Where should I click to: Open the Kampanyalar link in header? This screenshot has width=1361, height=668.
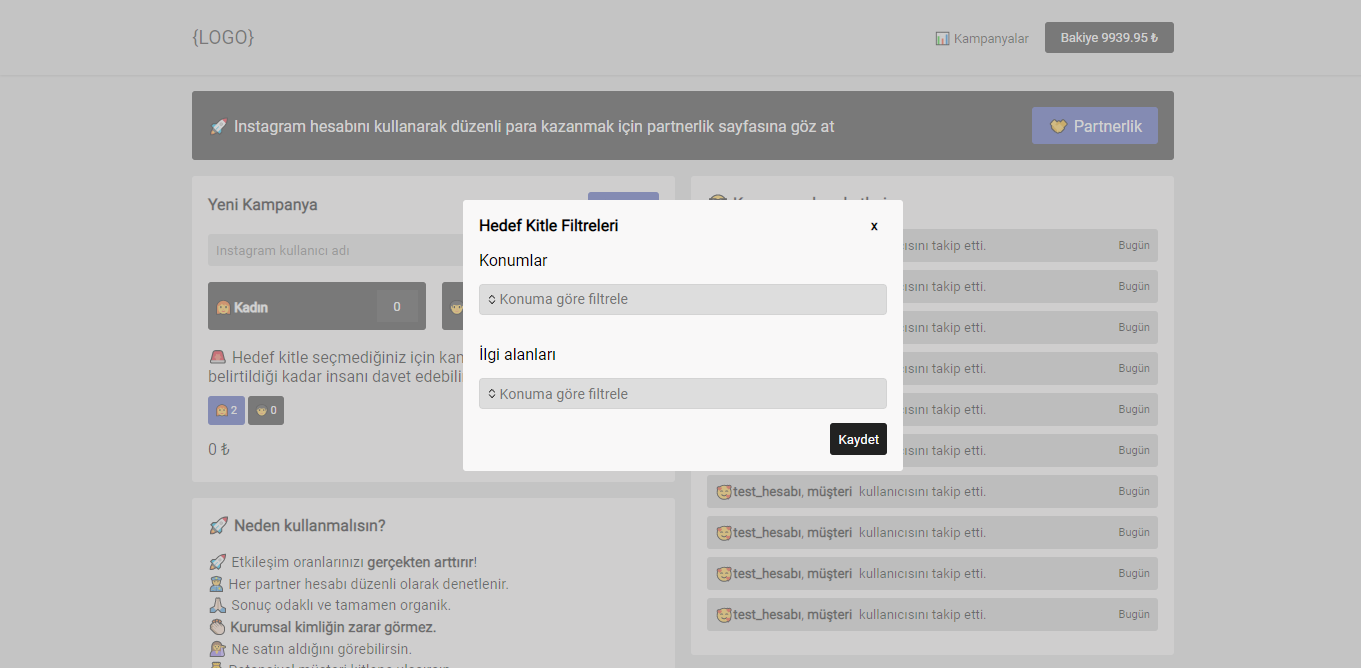pos(982,38)
